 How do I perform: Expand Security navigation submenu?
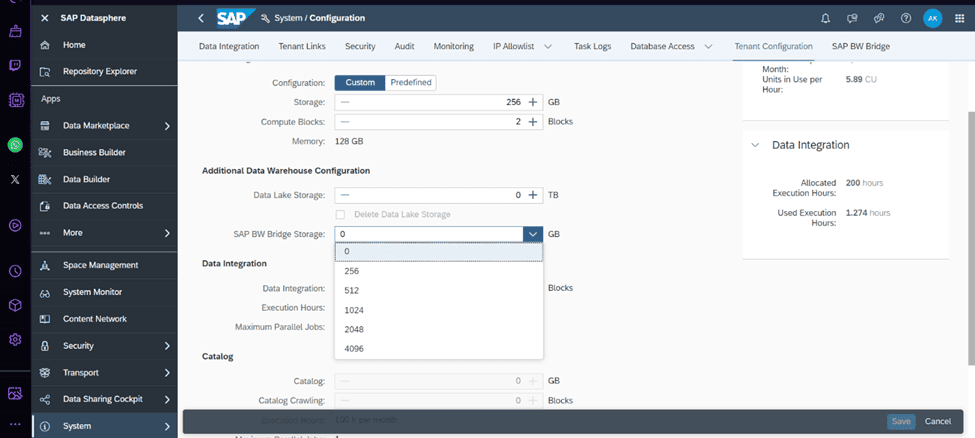pyautogui.click(x=167, y=346)
